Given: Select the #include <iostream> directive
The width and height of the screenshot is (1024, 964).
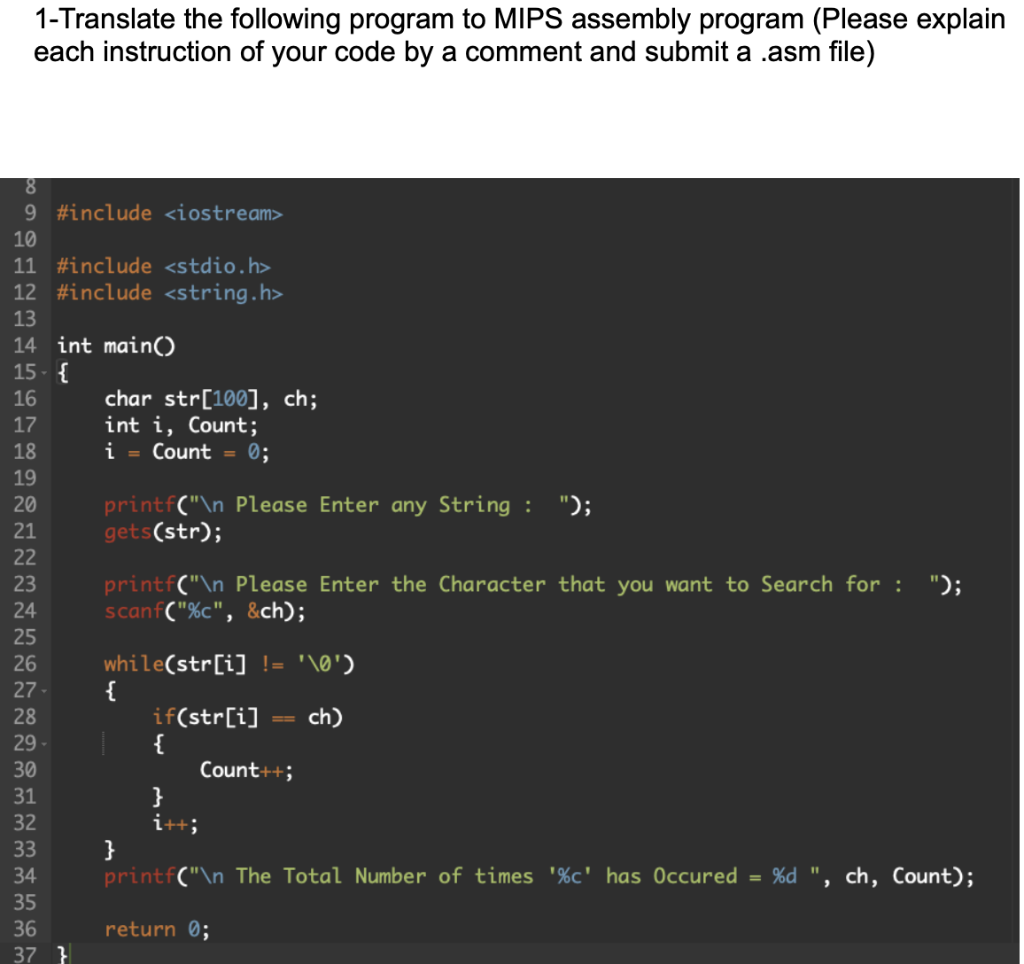Looking at the screenshot, I should click(x=170, y=212).
